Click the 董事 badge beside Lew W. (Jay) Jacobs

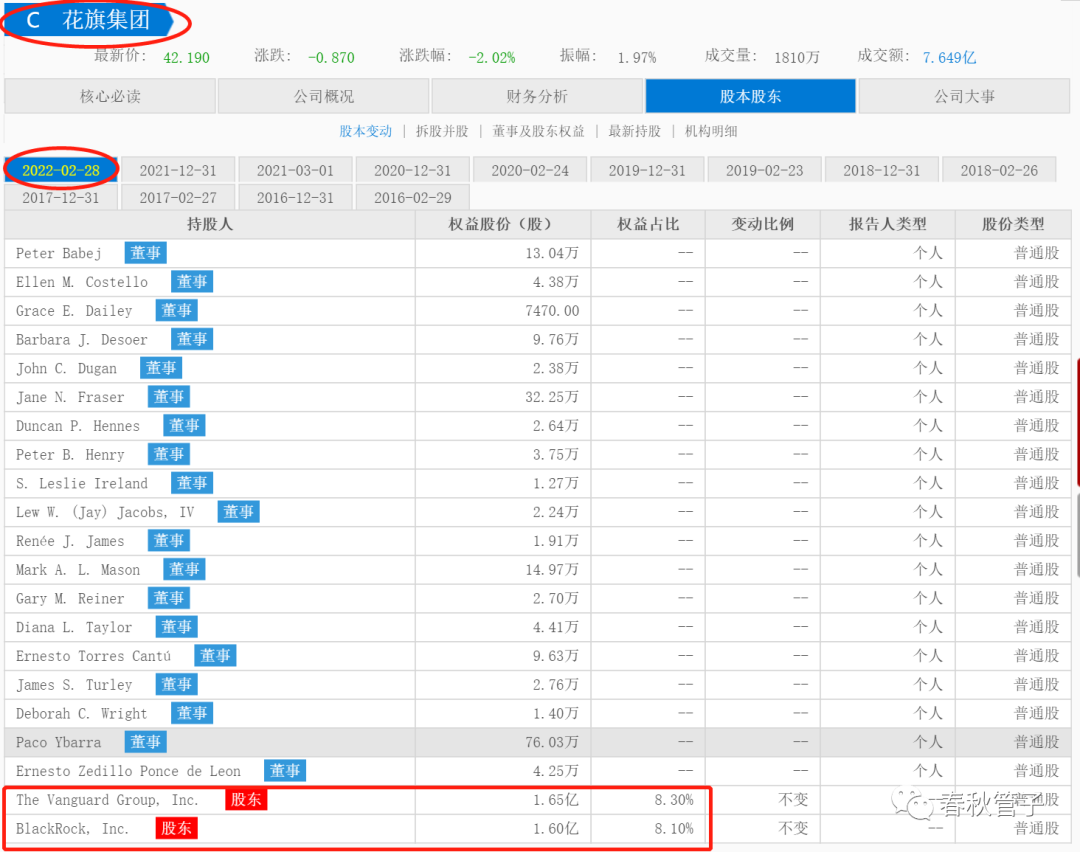(x=238, y=512)
